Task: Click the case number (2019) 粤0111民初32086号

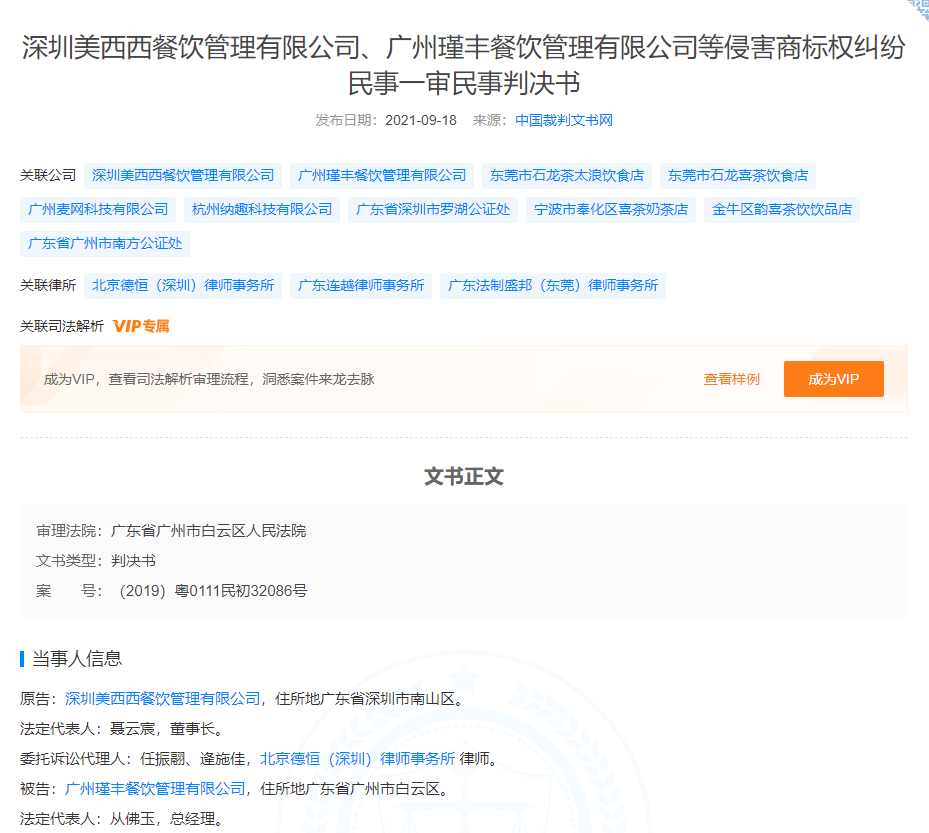Action: [213, 591]
